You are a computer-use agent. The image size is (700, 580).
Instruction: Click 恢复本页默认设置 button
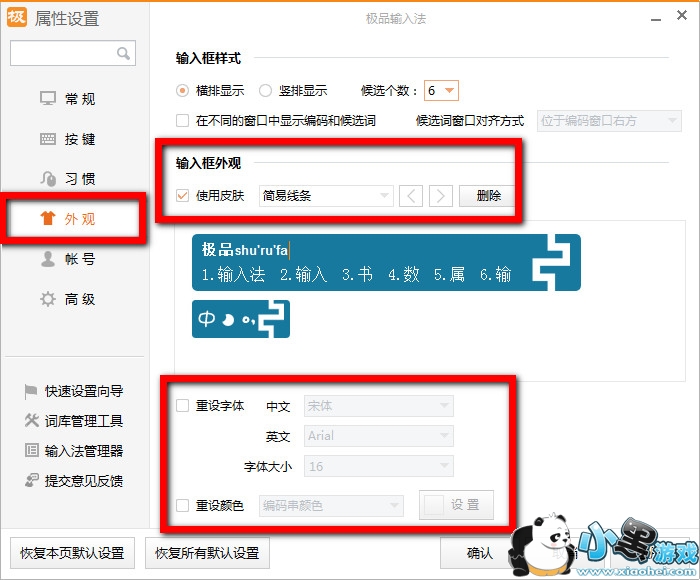72,553
